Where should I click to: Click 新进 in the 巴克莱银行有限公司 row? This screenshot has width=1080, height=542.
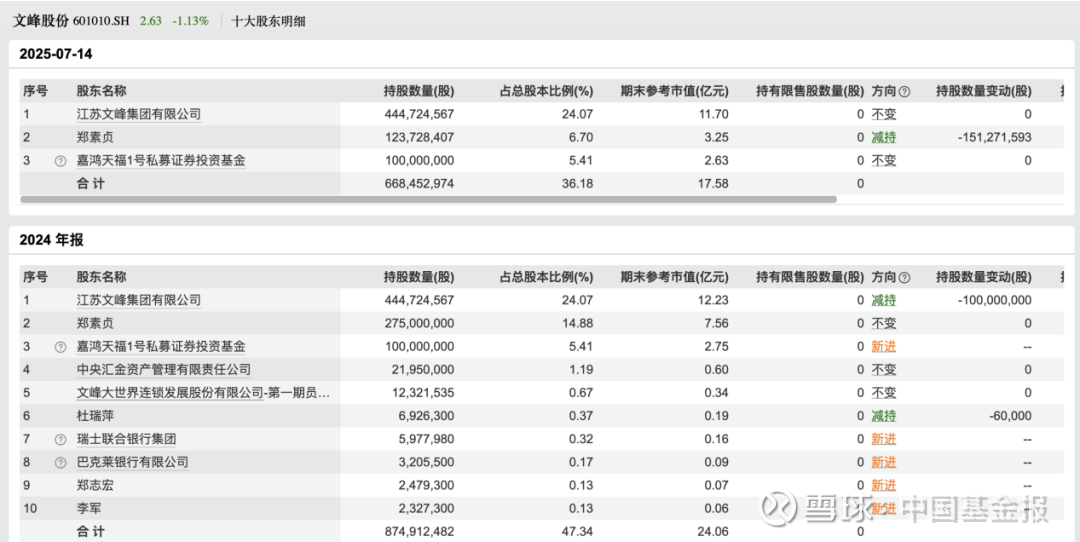884,462
